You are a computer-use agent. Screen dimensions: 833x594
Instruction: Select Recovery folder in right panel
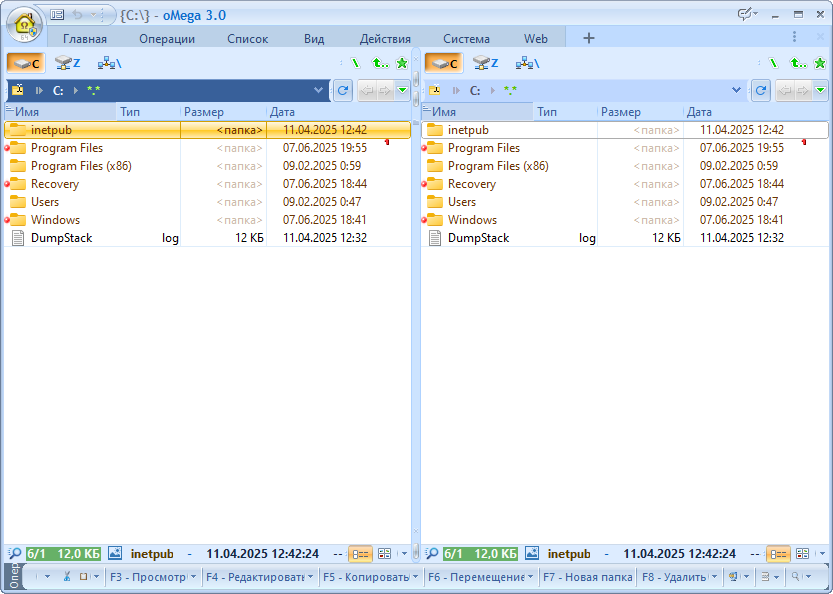[x=625, y=184]
